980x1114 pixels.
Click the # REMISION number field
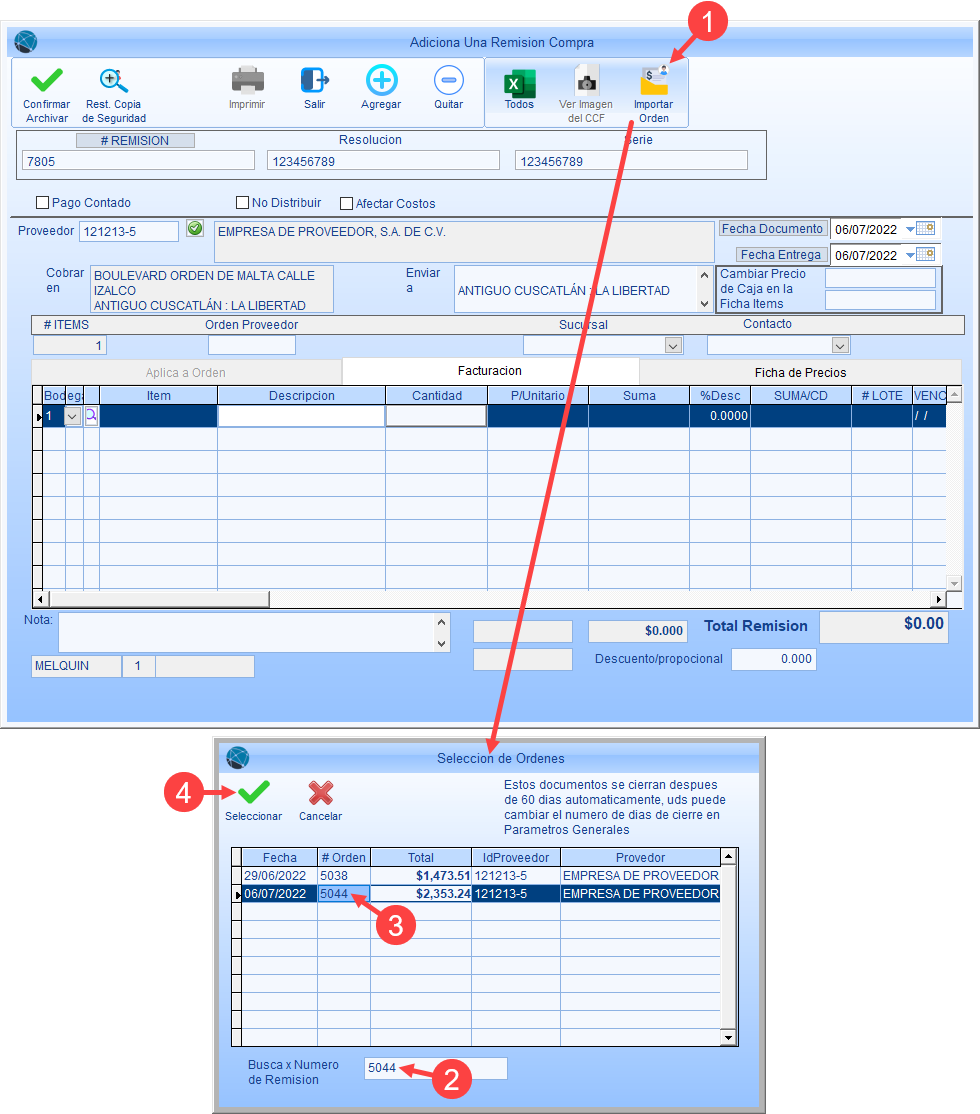click(138, 161)
